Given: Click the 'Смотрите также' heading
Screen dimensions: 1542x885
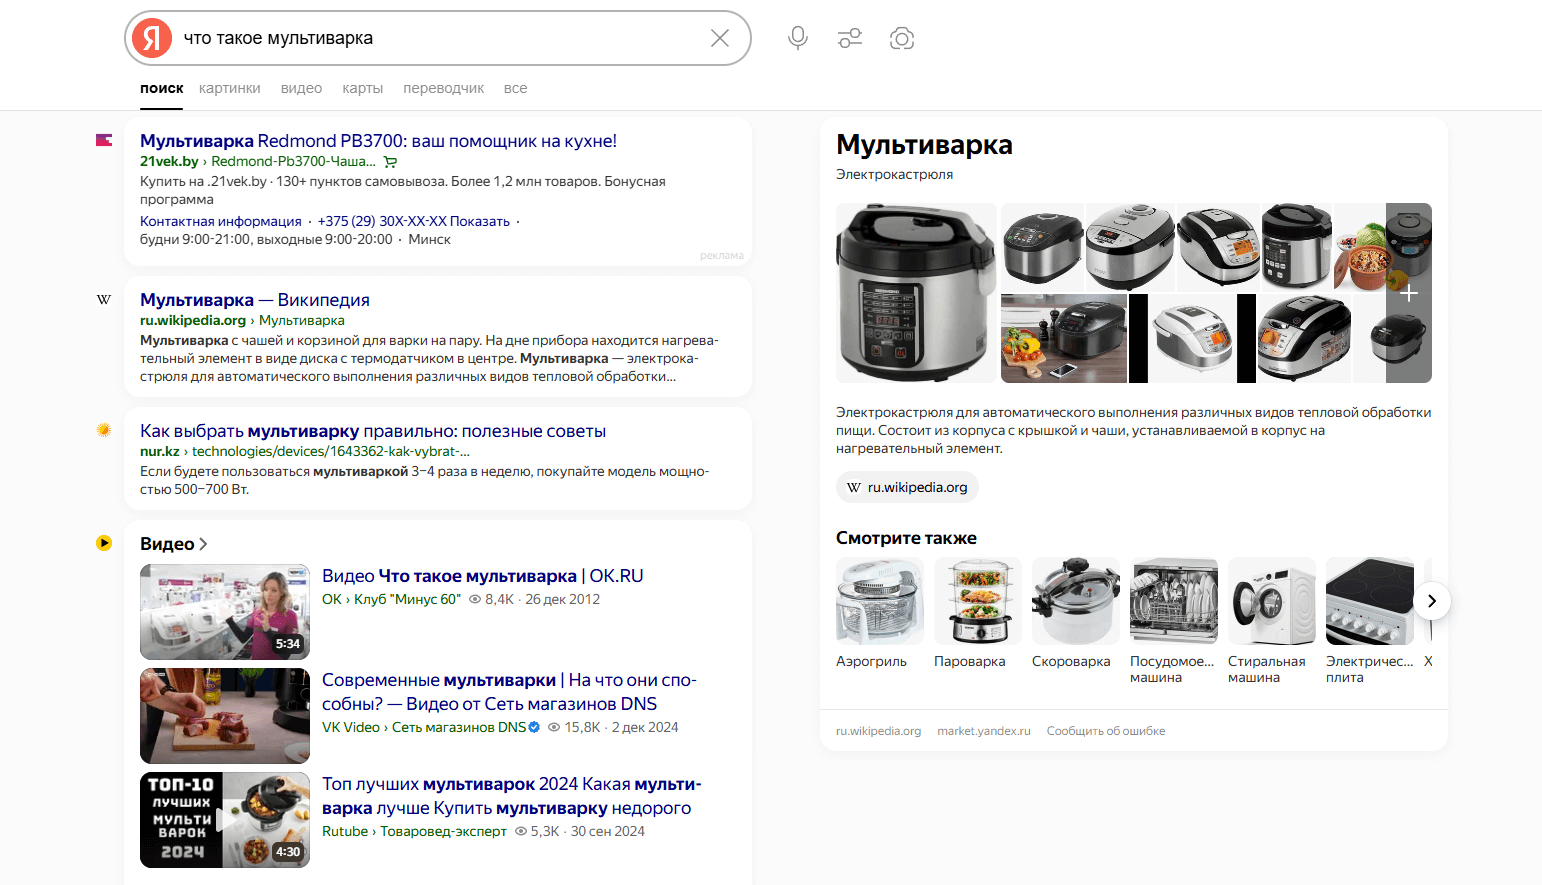Looking at the screenshot, I should tap(906, 538).
